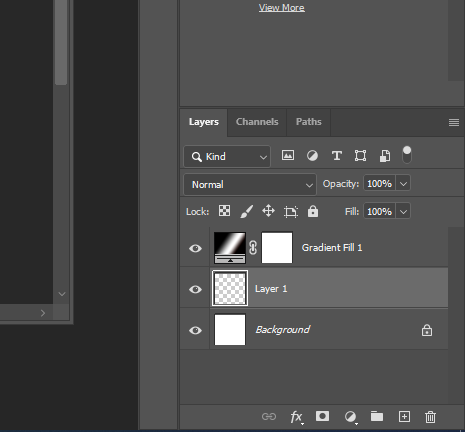Filter for smart objects icon
465x432 pixels.
385,156
